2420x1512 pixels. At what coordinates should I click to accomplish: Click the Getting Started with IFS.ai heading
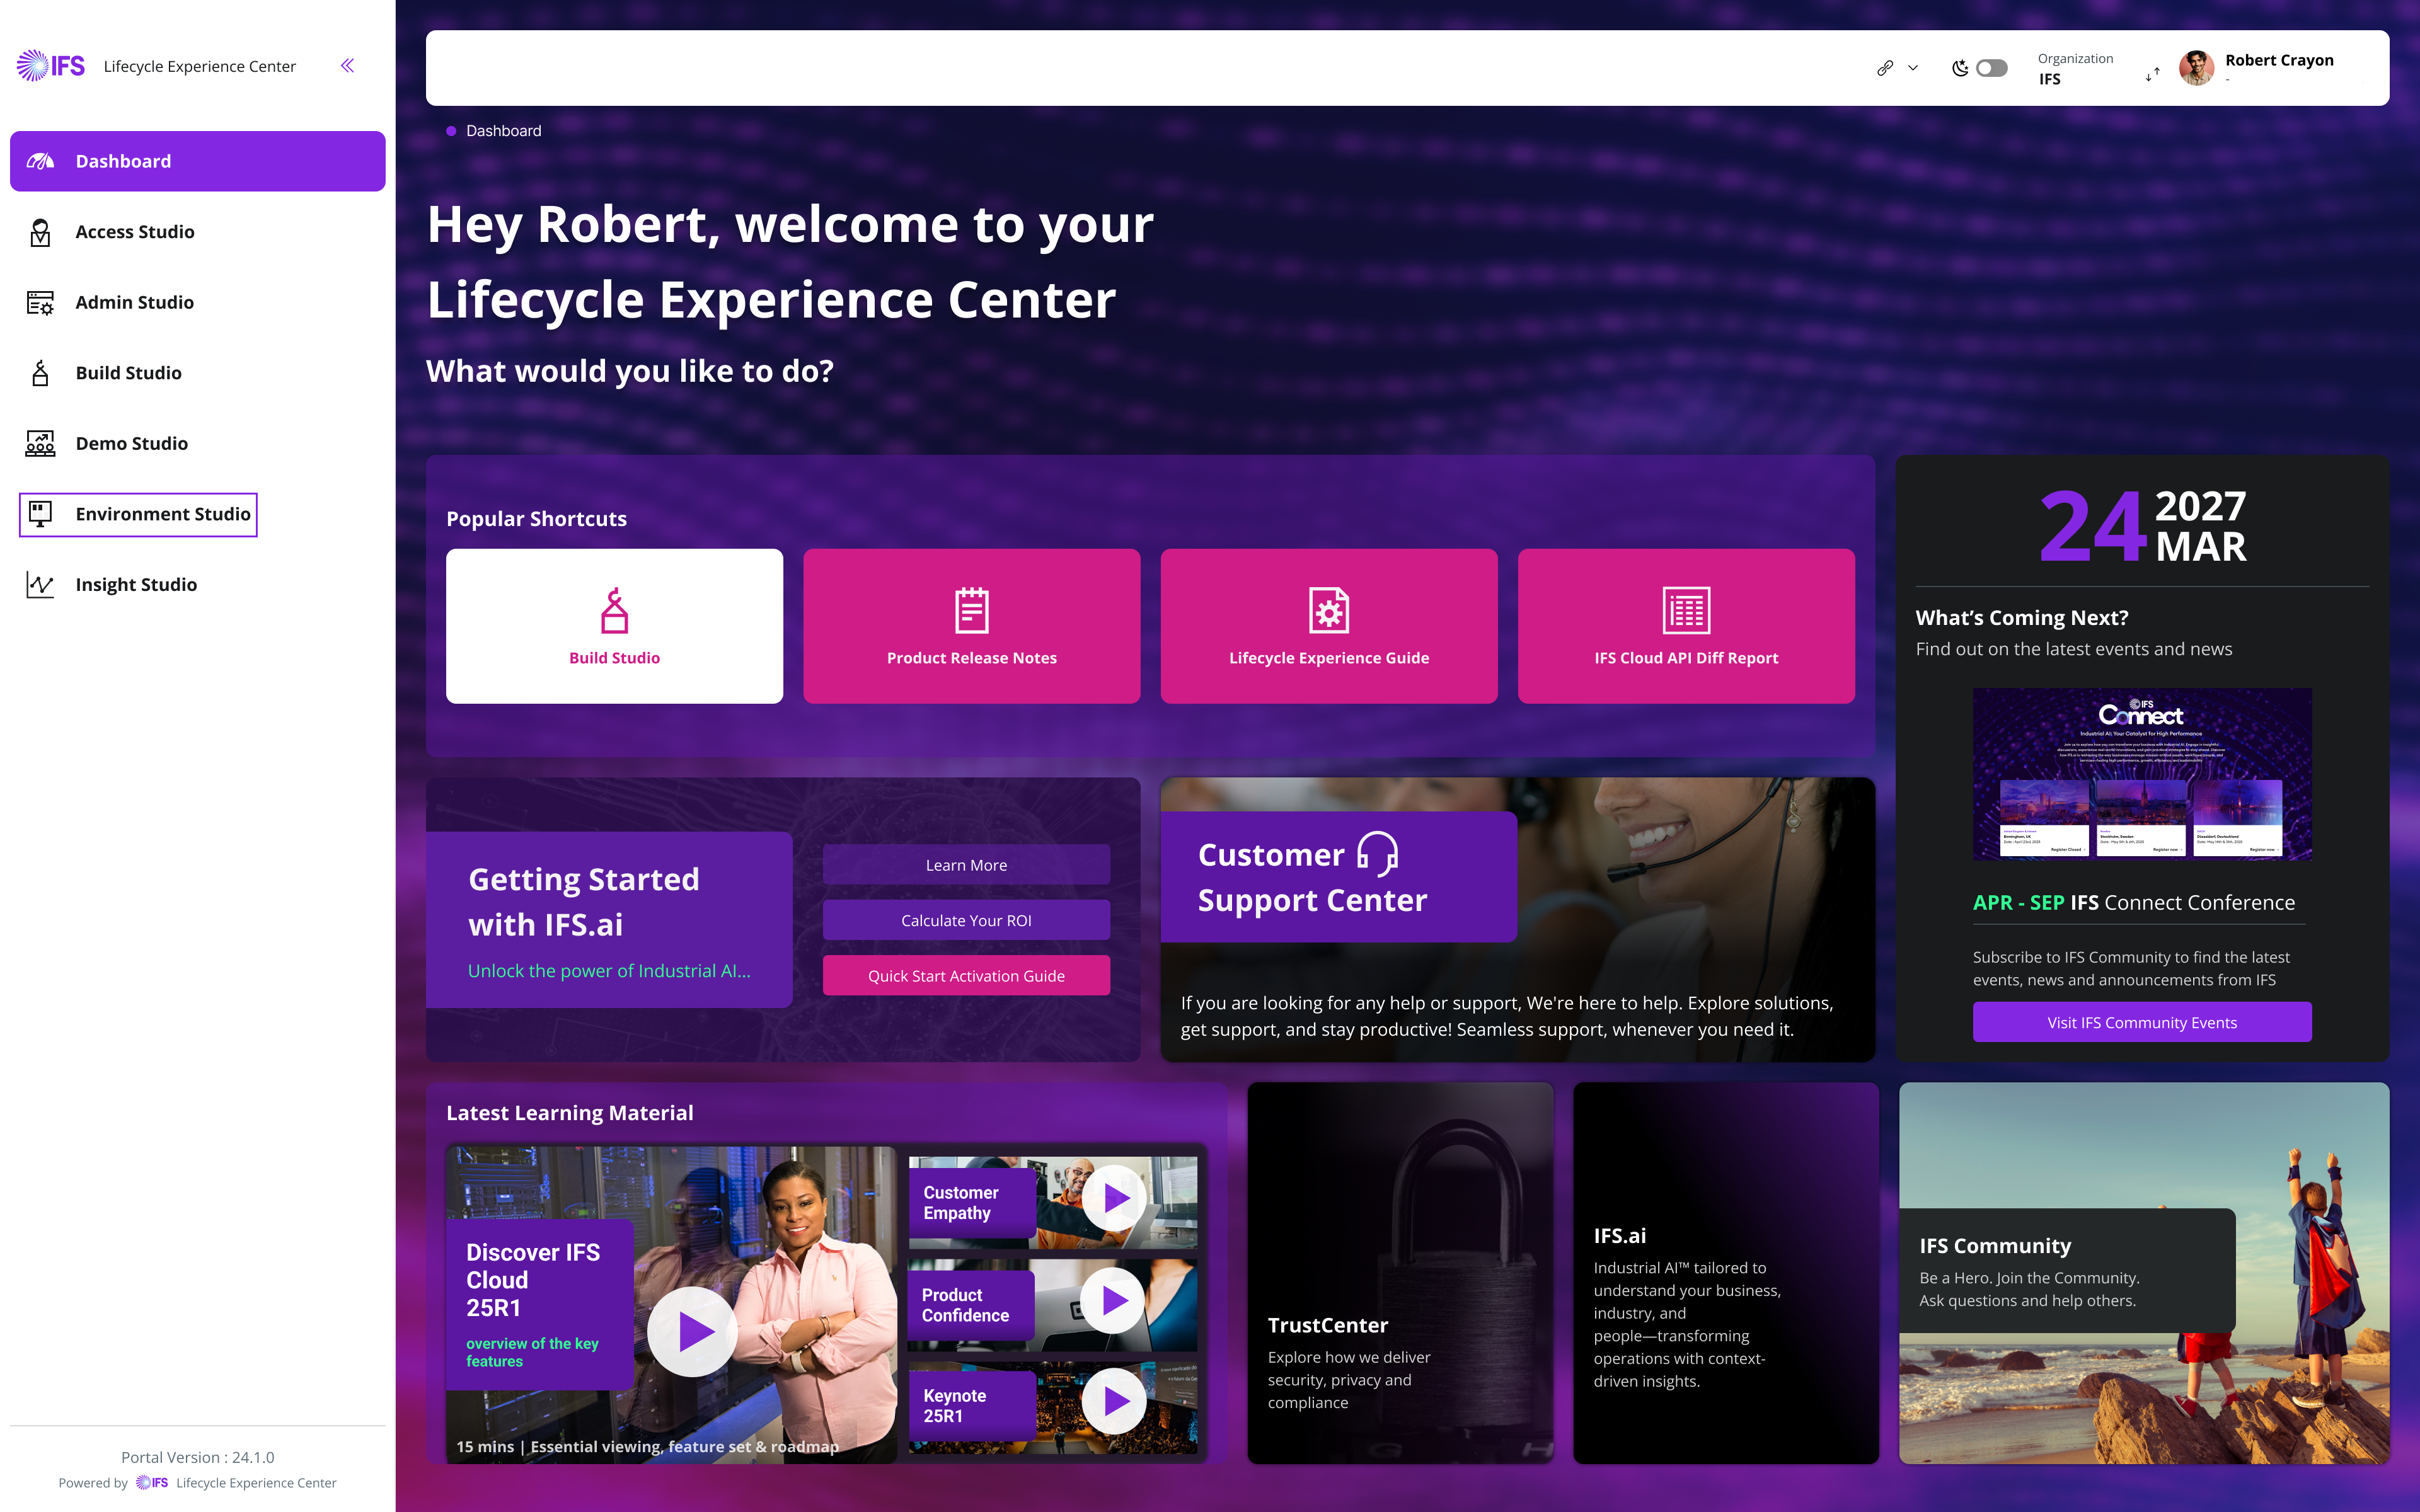(584, 901)
